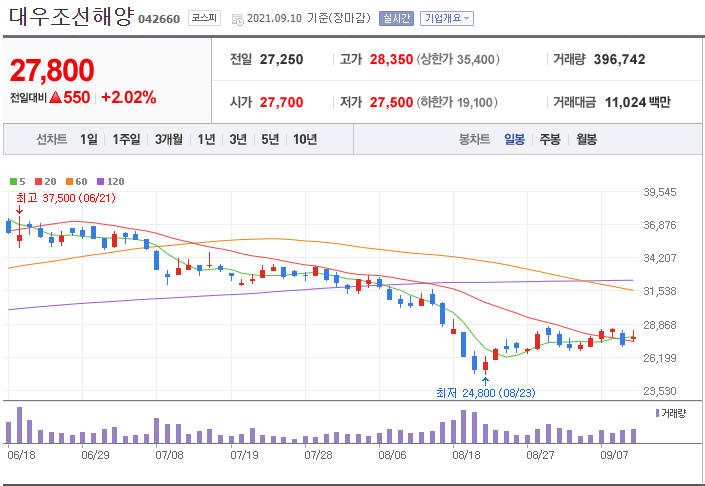Click the red up-triangle change icon
The width and height of the screenshot is (705, 486).
(x=55, y=97)
